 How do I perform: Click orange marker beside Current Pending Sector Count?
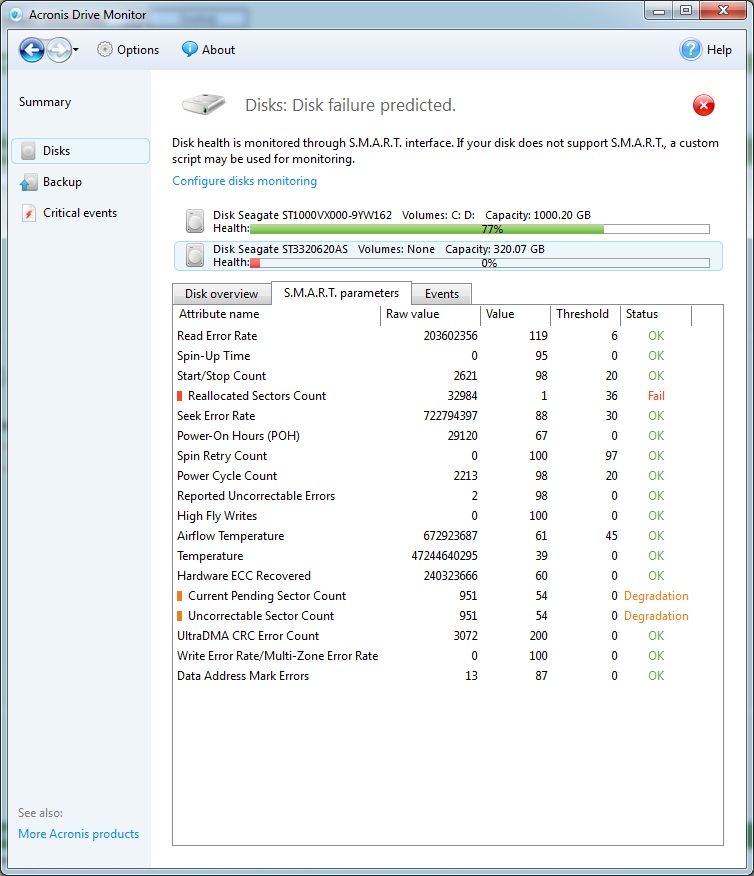179,596
